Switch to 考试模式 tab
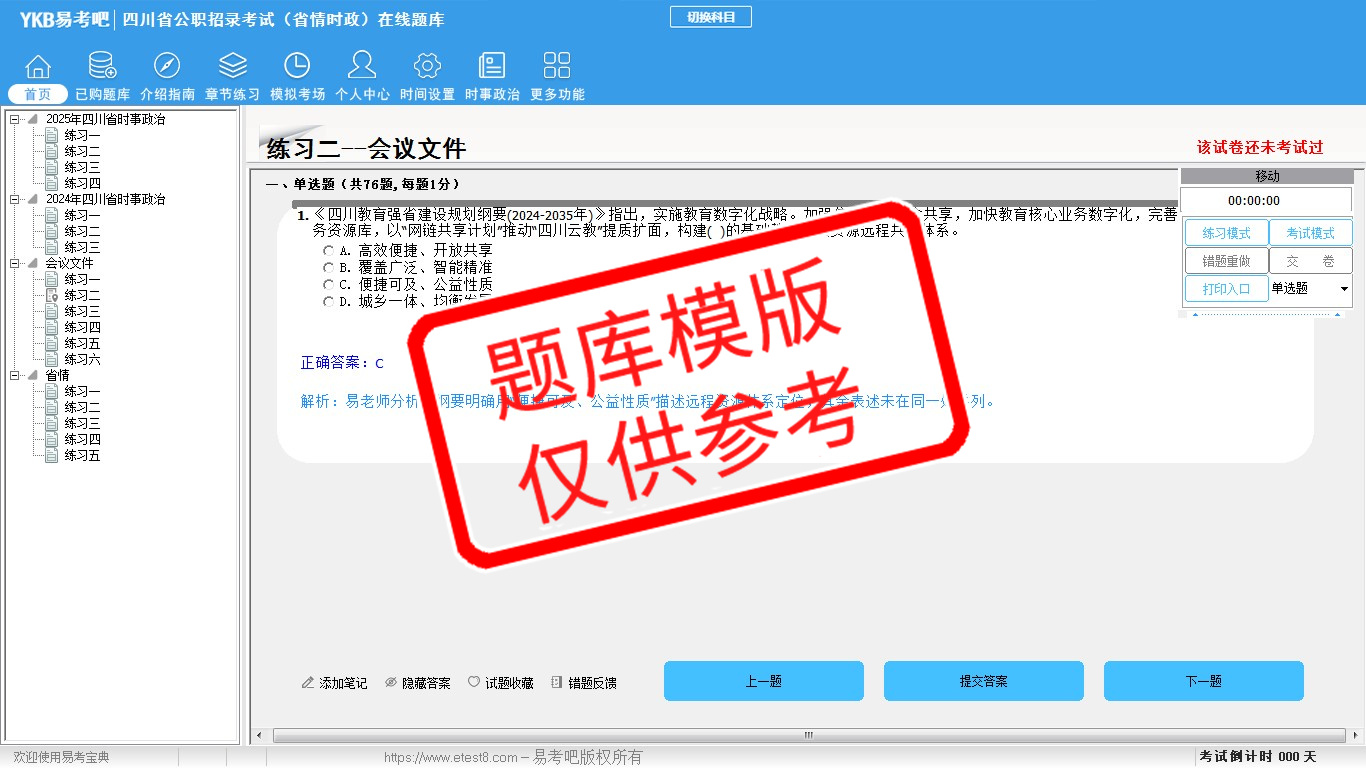The width and height of the screenshot is (1366, 768). pos(1310,233)
